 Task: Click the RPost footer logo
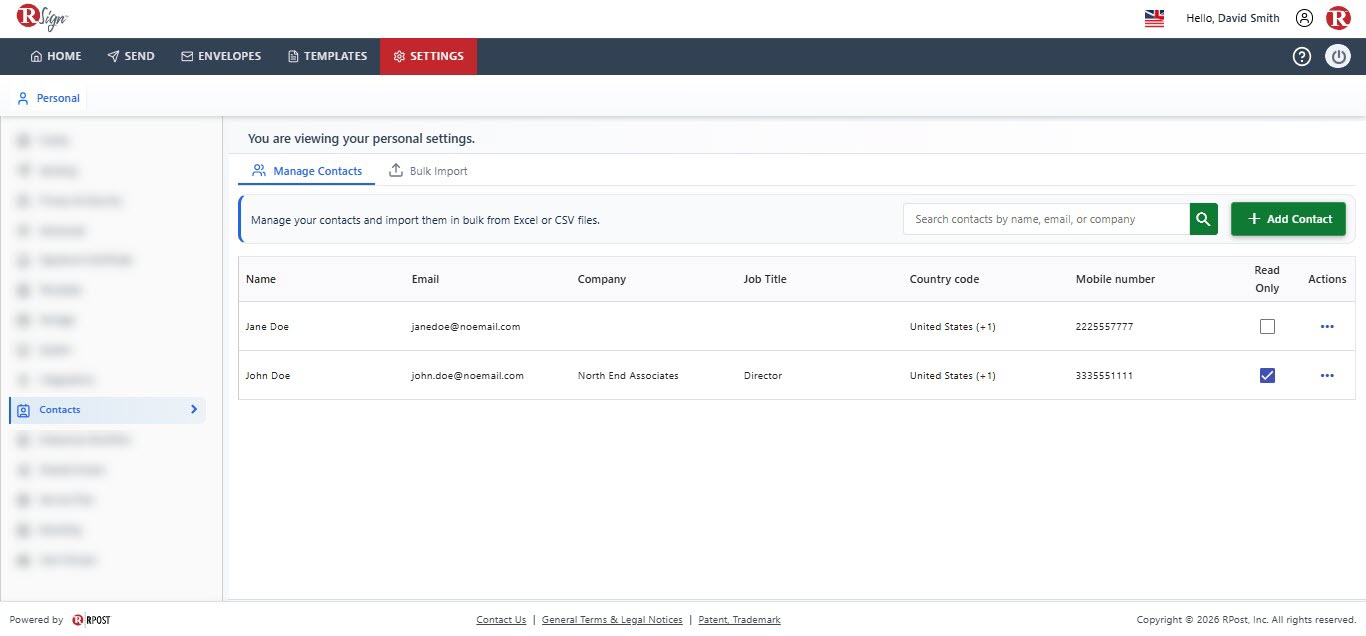click(91, 620)
